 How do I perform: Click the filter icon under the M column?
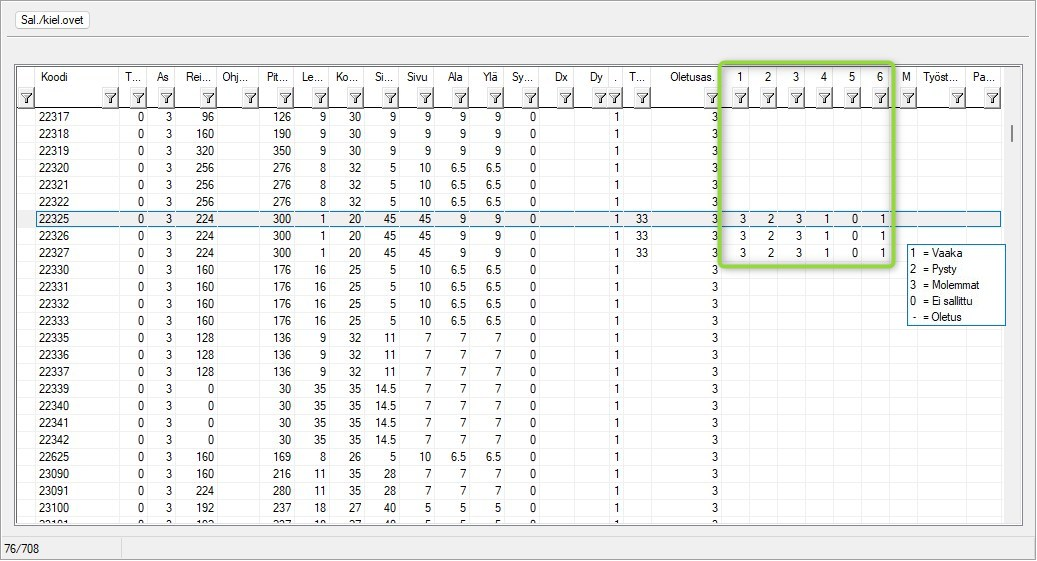pyautogui.click(x=908, y=99)
